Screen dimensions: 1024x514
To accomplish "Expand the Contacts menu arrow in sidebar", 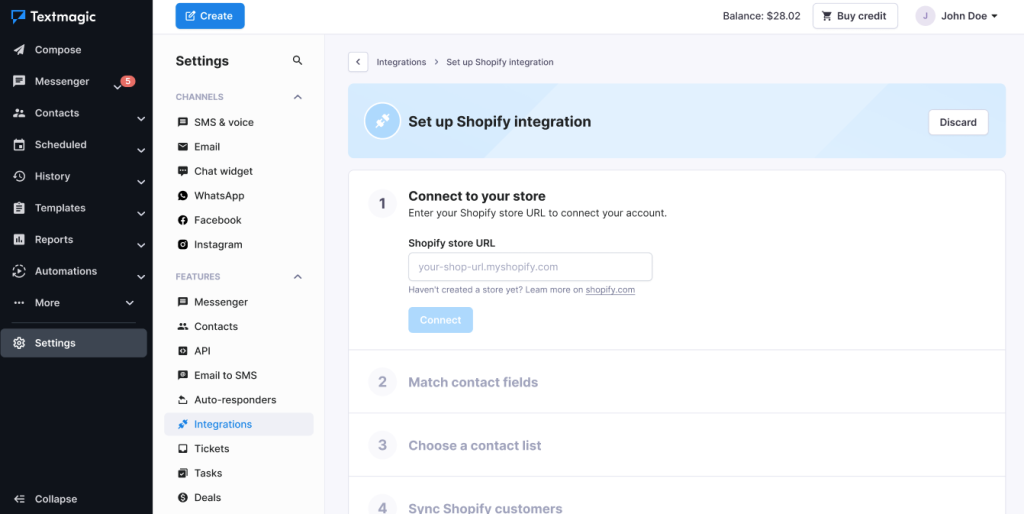I will [141, 119].
